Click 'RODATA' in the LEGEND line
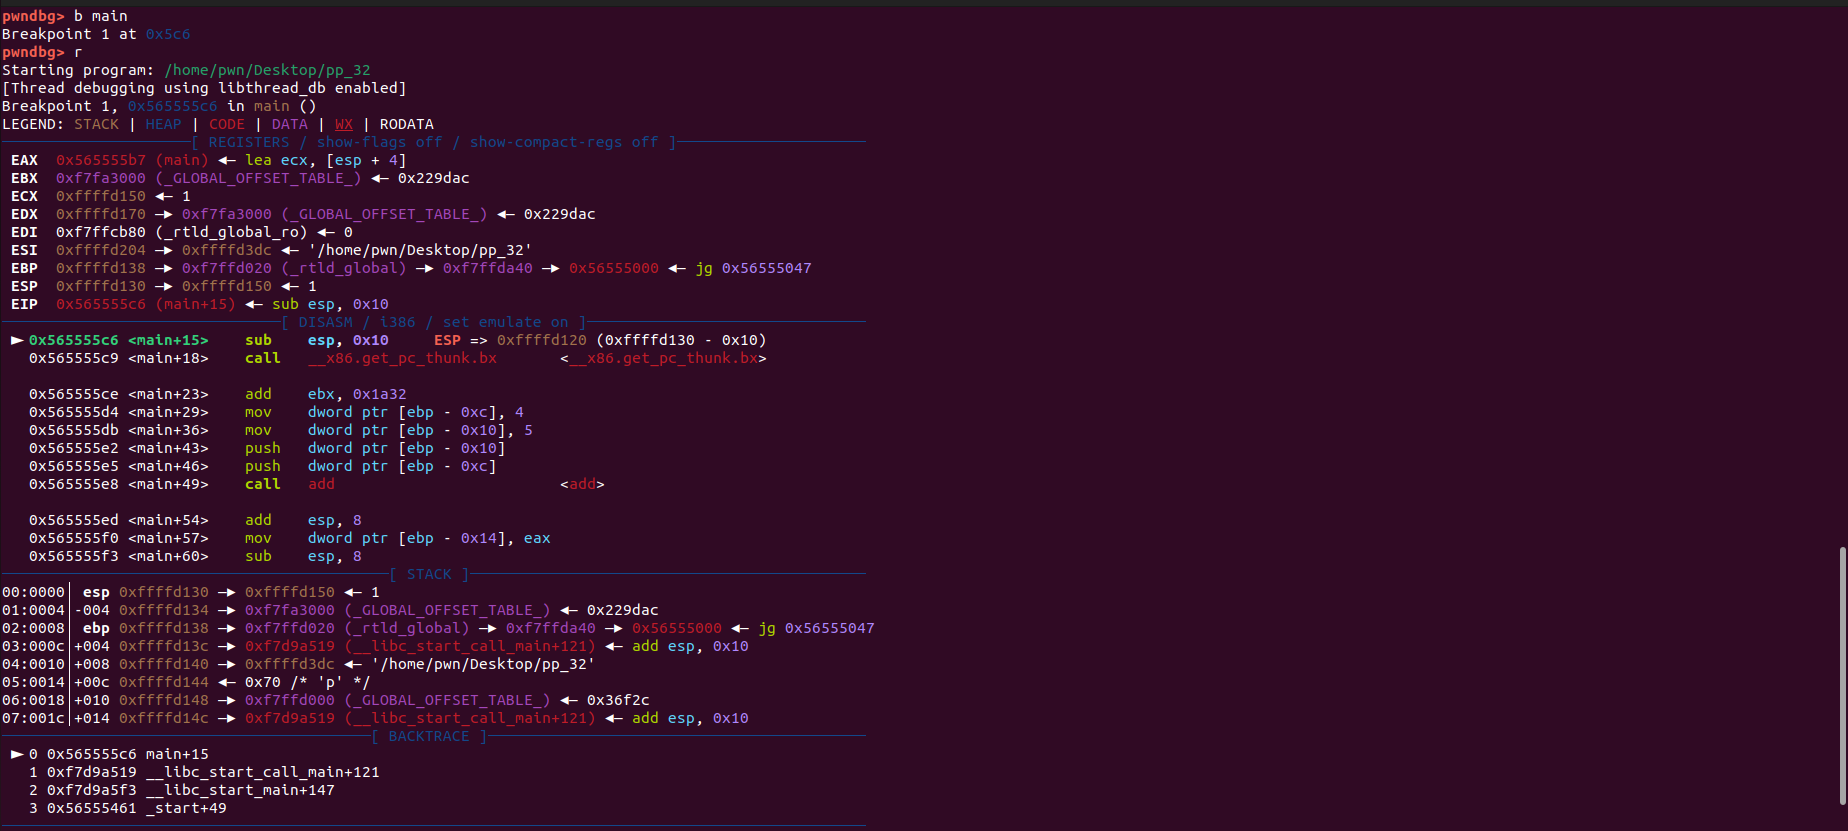This screenshot has height=831, width=1848. point(407,124)
